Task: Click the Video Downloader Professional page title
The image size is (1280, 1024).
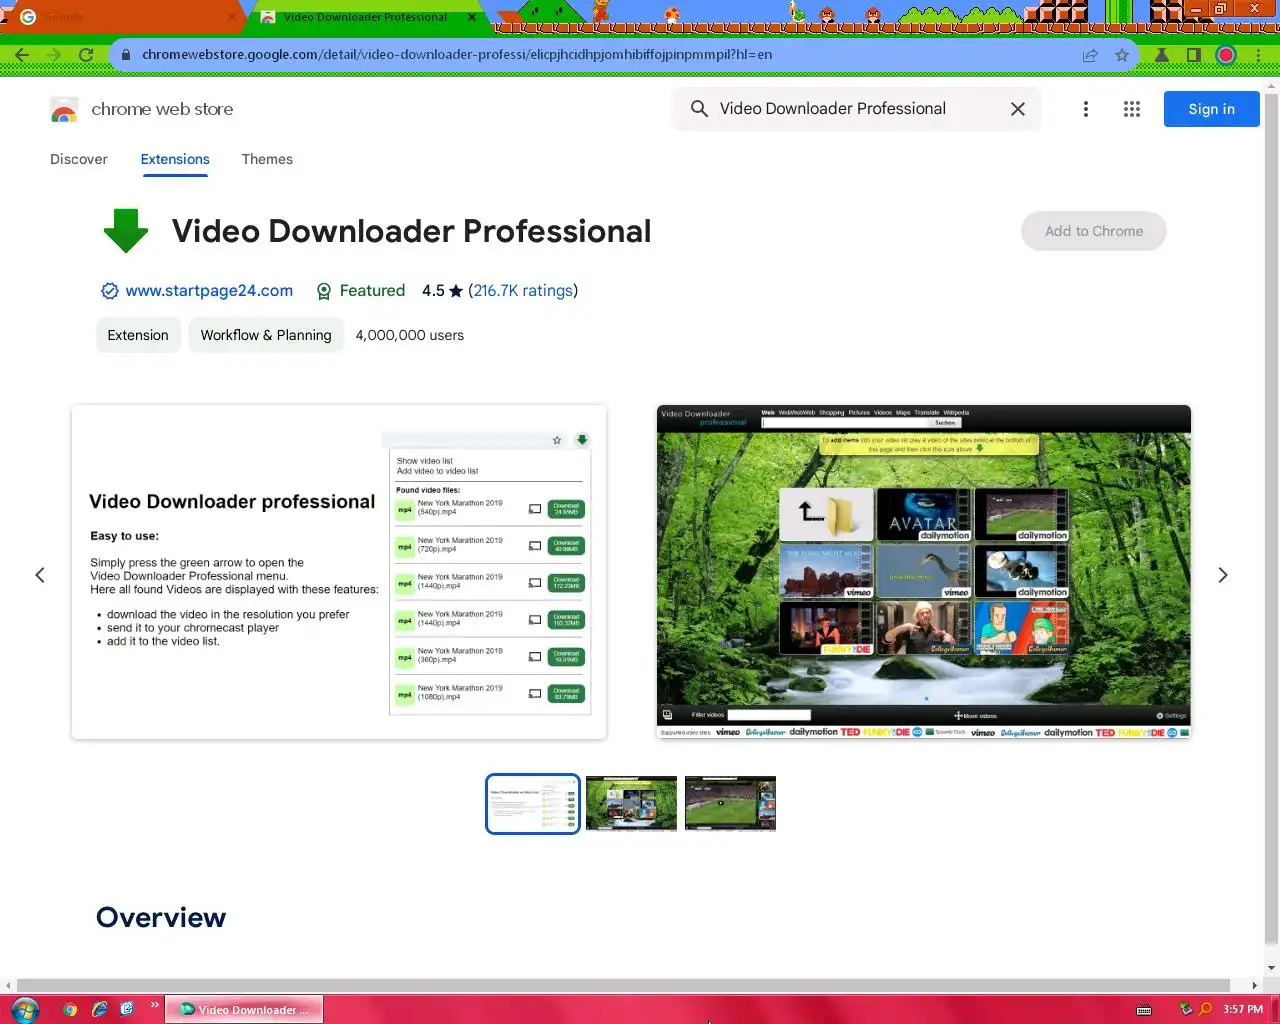Action: 411,231
